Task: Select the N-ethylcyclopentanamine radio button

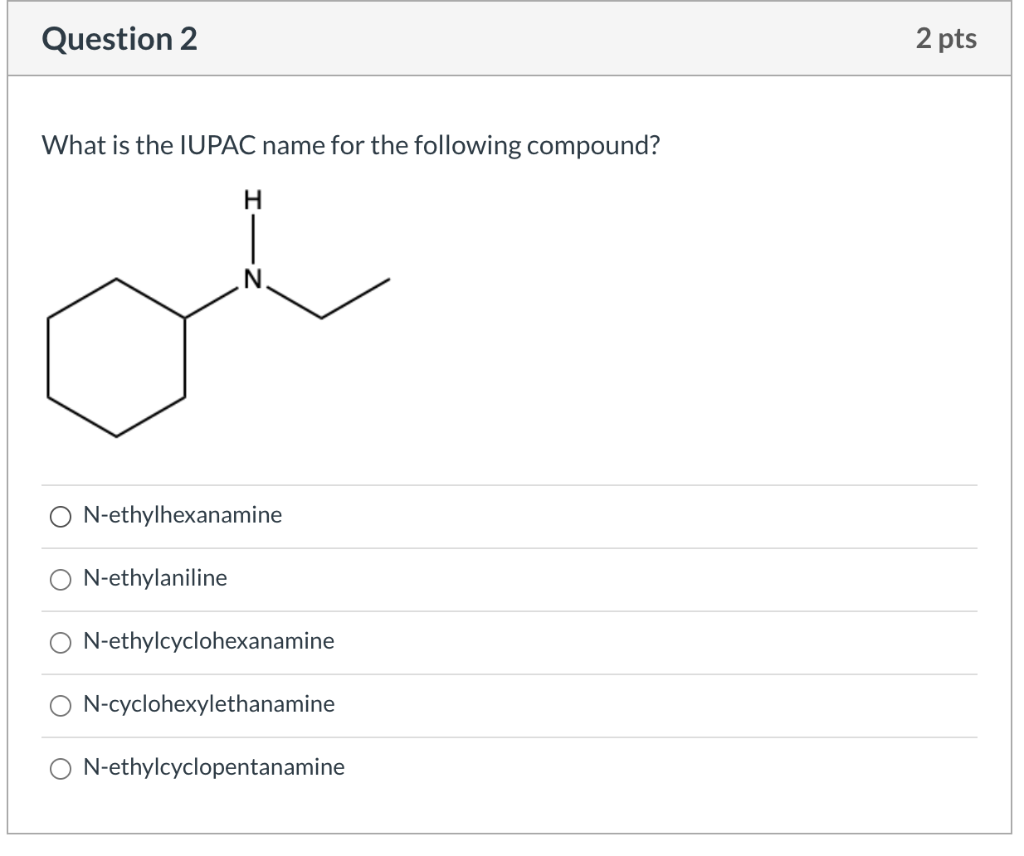Action: pos(61,768)
